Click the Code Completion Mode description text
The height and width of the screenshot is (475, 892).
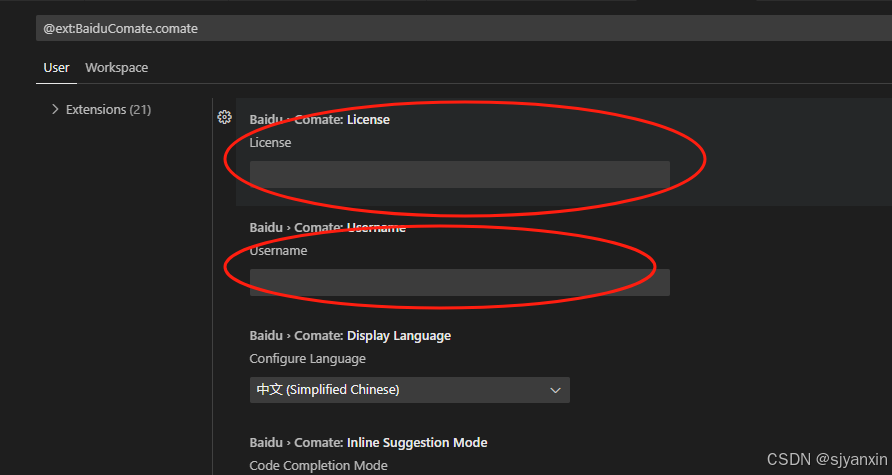point(319,465)
